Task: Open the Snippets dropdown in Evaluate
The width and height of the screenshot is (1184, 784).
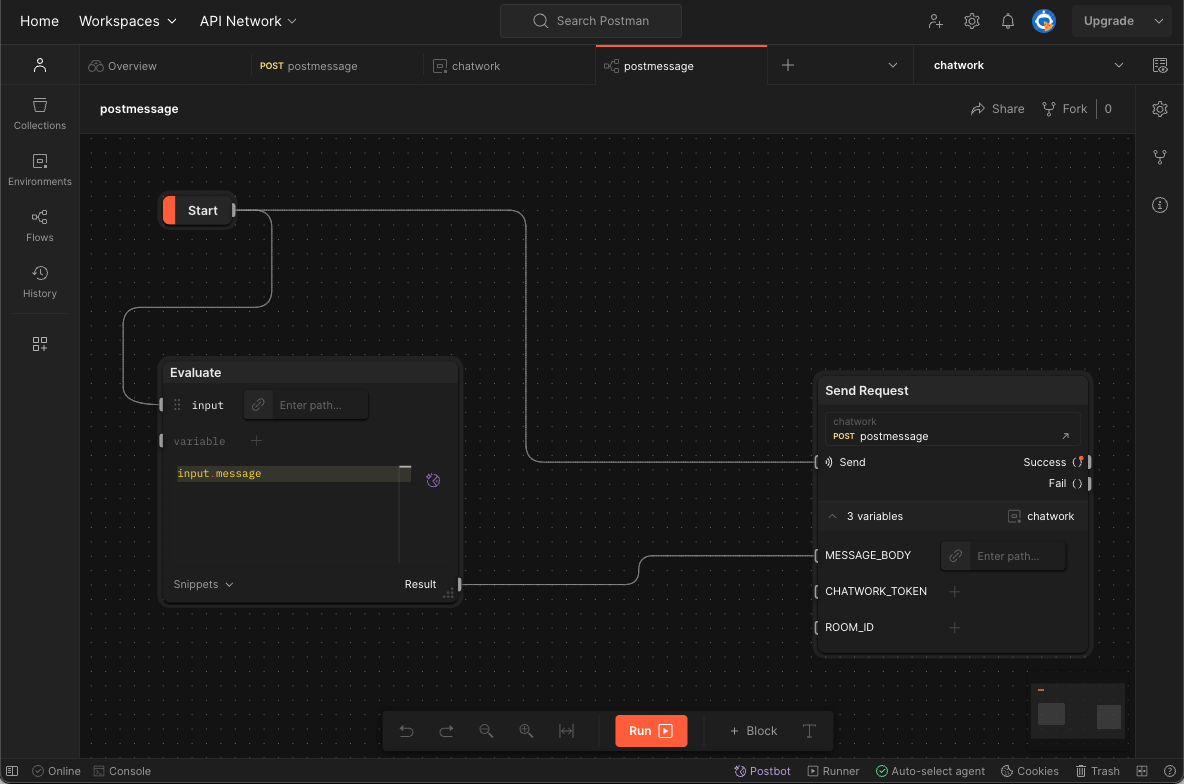Action: 203,585
